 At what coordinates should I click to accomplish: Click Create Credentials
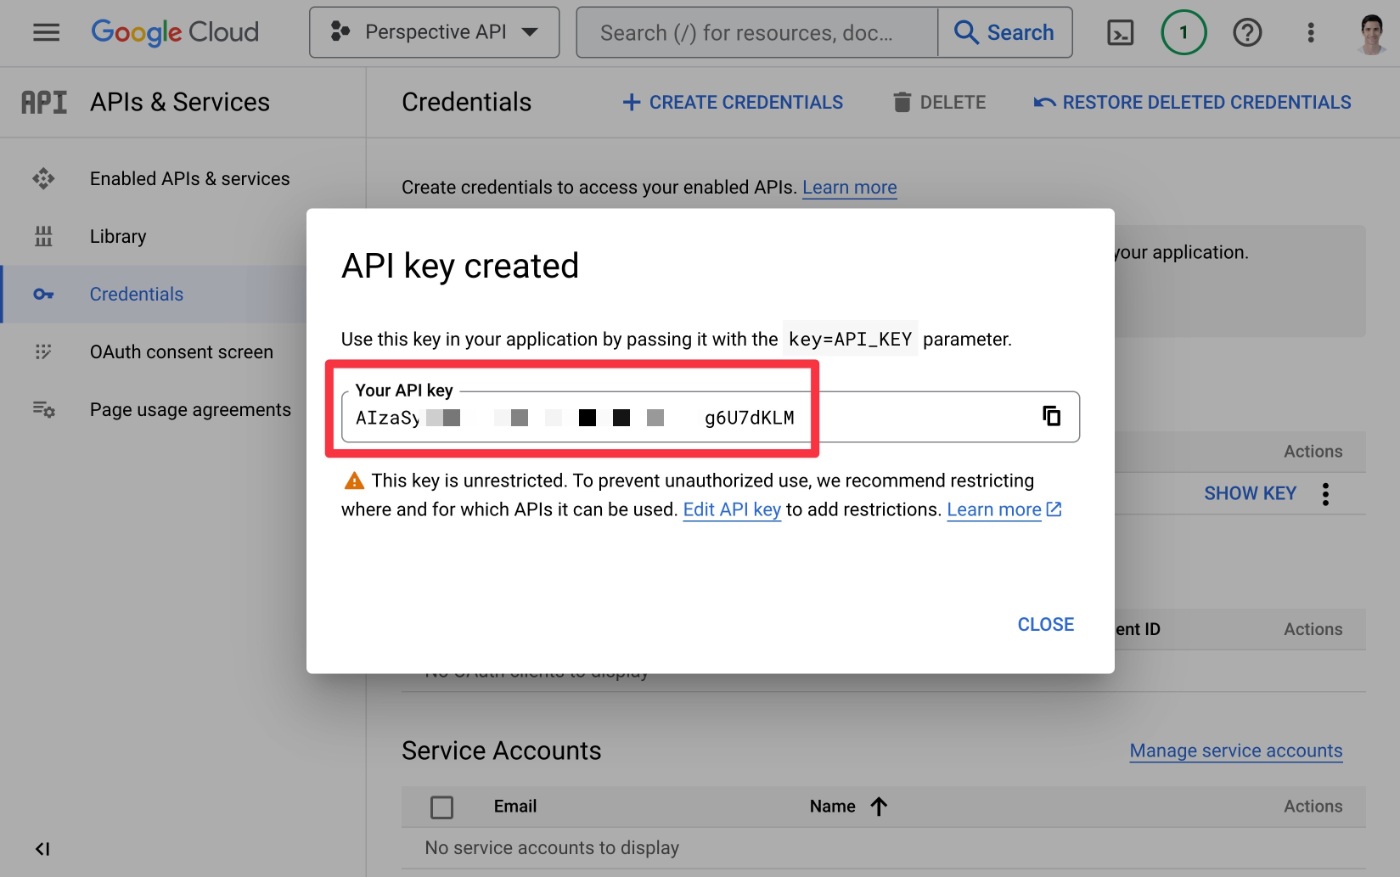point(732,102)
